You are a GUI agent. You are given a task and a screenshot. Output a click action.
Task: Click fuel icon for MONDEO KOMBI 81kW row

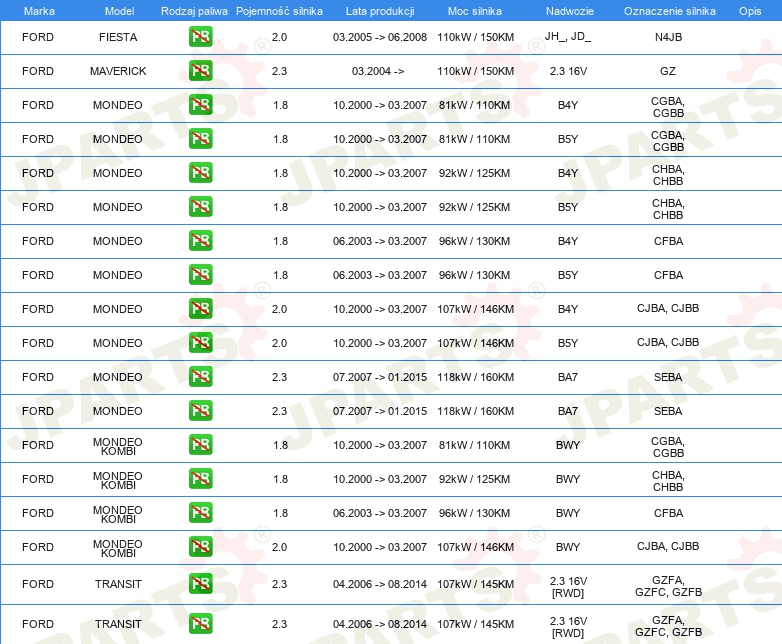[200, 445]
